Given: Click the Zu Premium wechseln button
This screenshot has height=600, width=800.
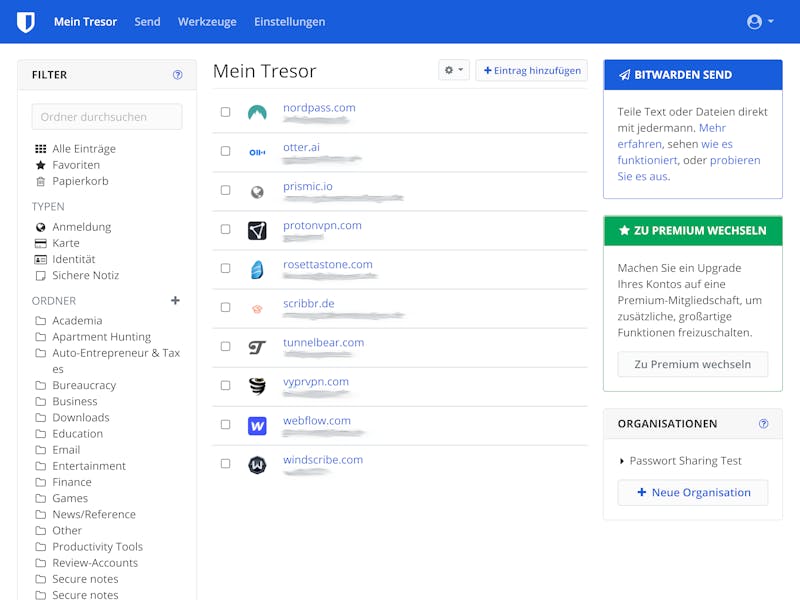Looking at the screenshot, I should [692, 364].
